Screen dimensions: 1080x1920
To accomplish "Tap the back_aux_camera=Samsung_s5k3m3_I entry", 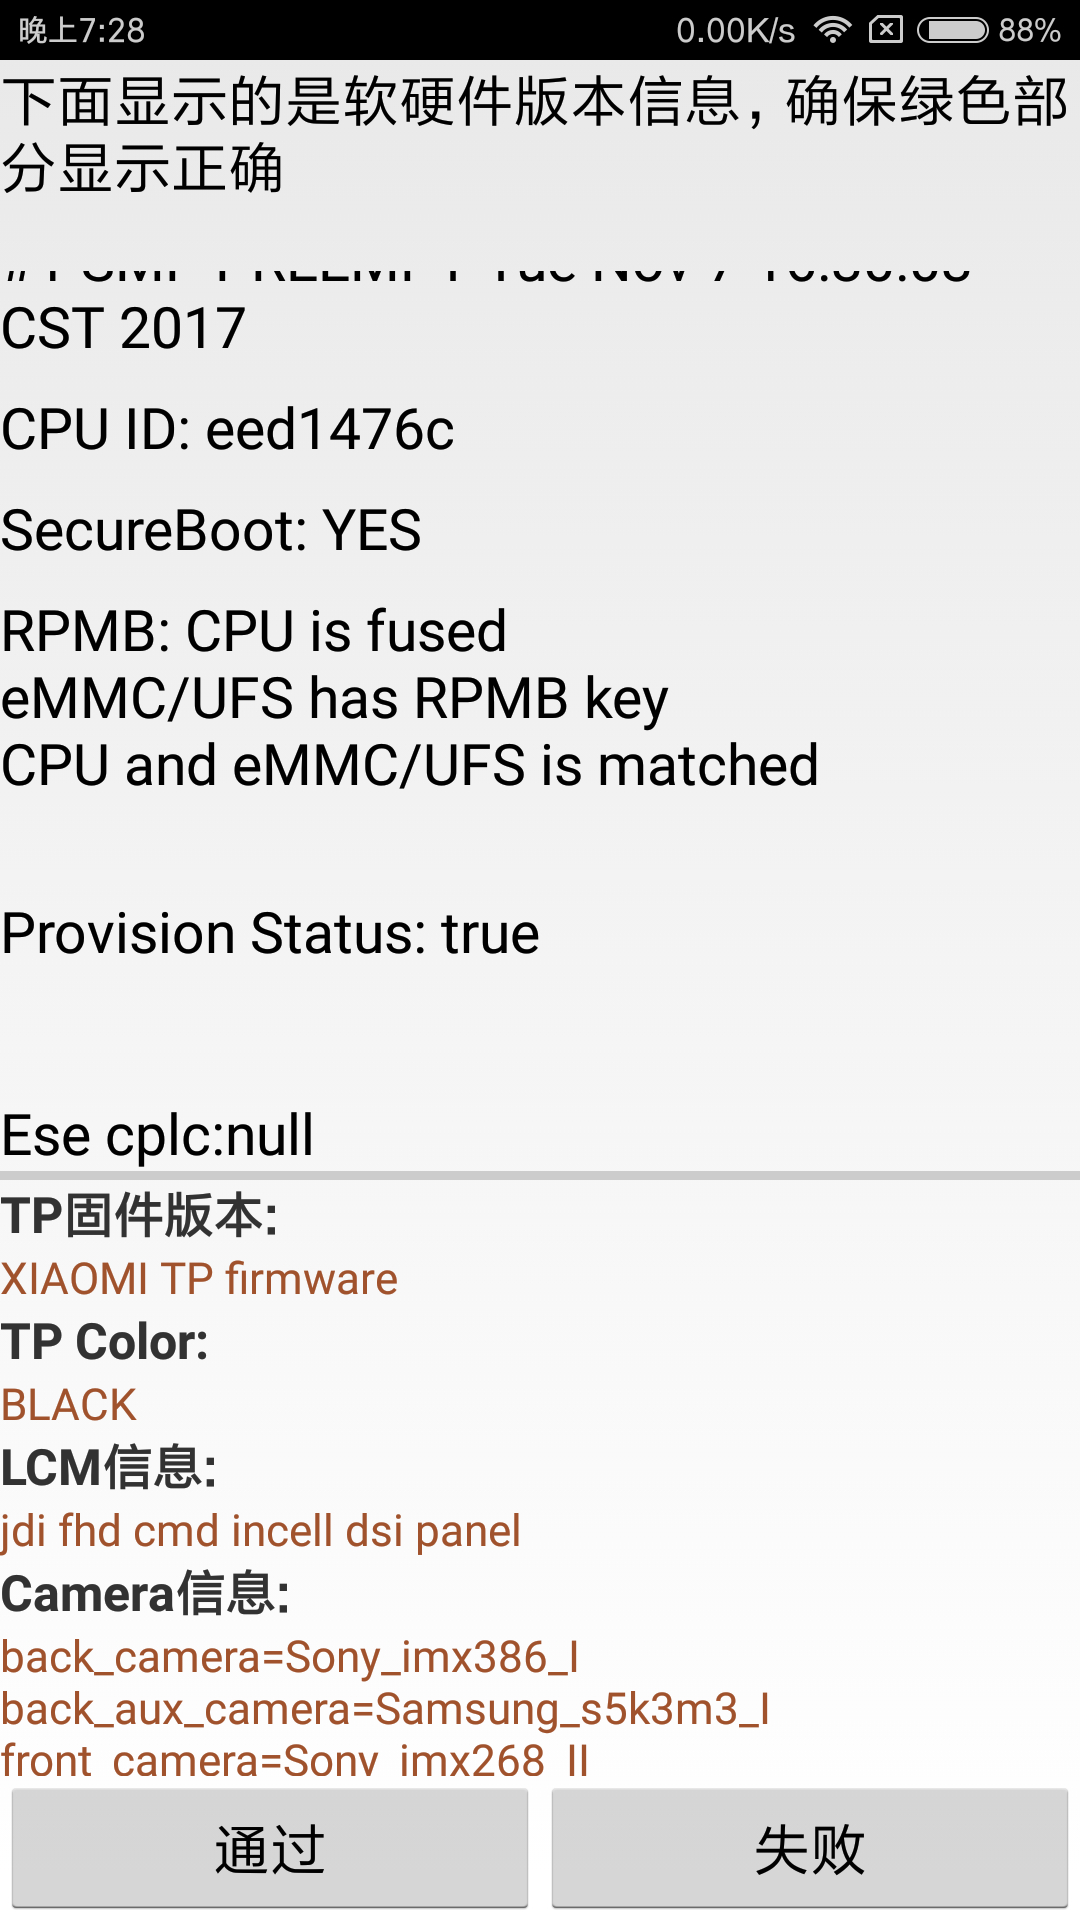I will pos(385,1709).
